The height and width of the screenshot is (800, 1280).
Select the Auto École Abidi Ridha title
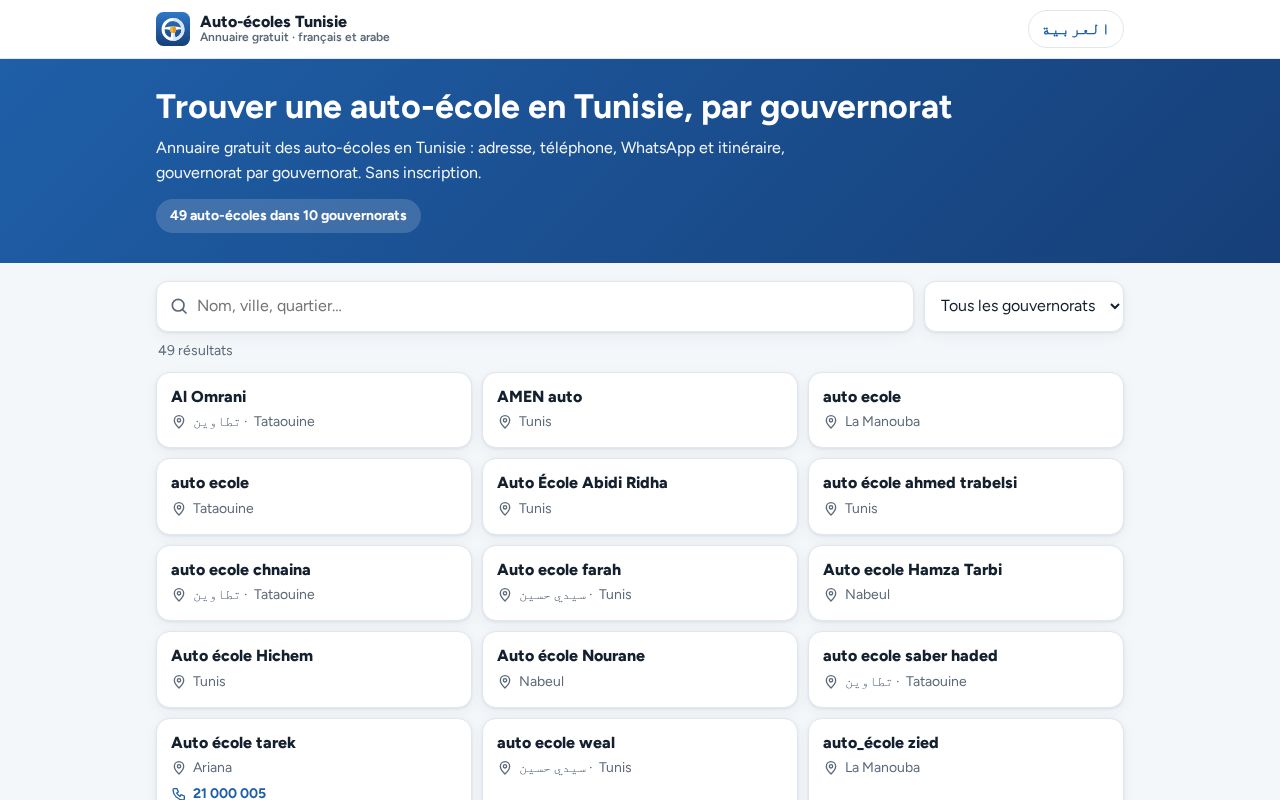coord(582,483)
